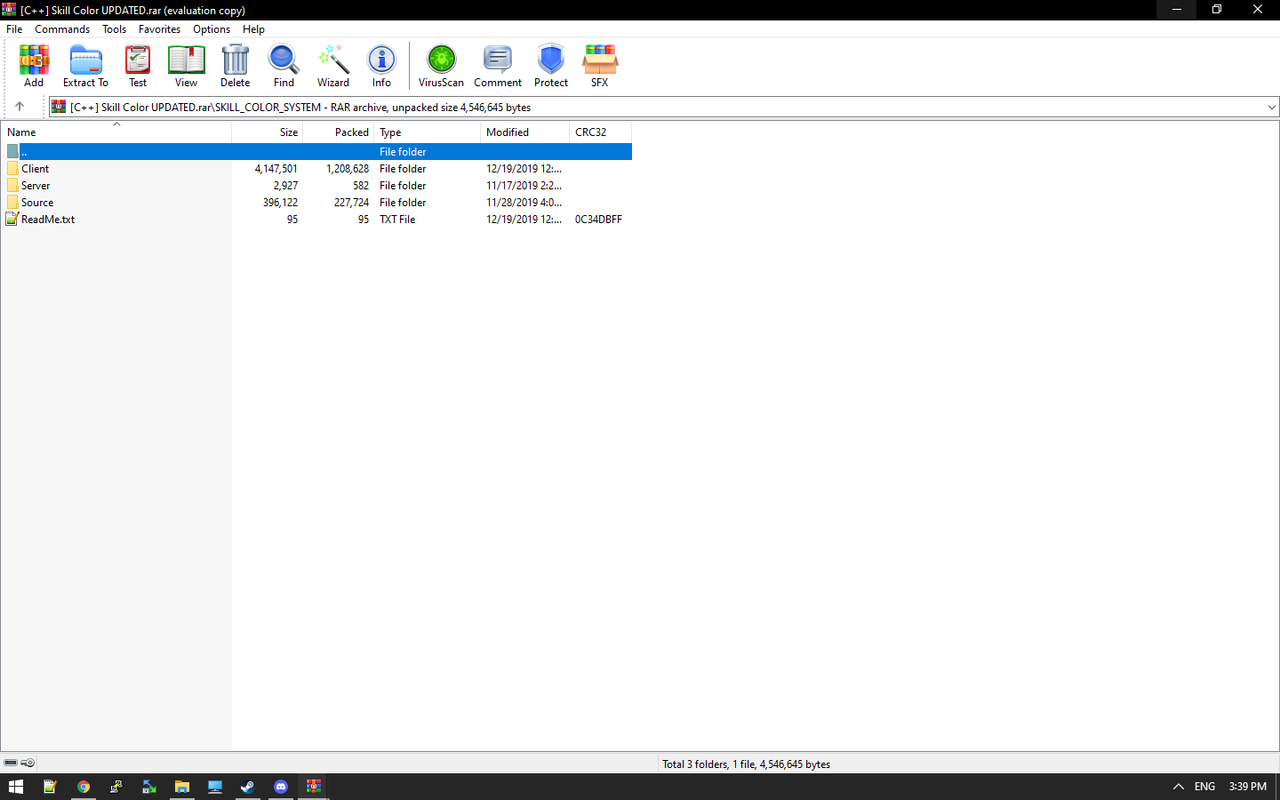Open the Commands menu
1280x800 pixels.
coord(62,29)
